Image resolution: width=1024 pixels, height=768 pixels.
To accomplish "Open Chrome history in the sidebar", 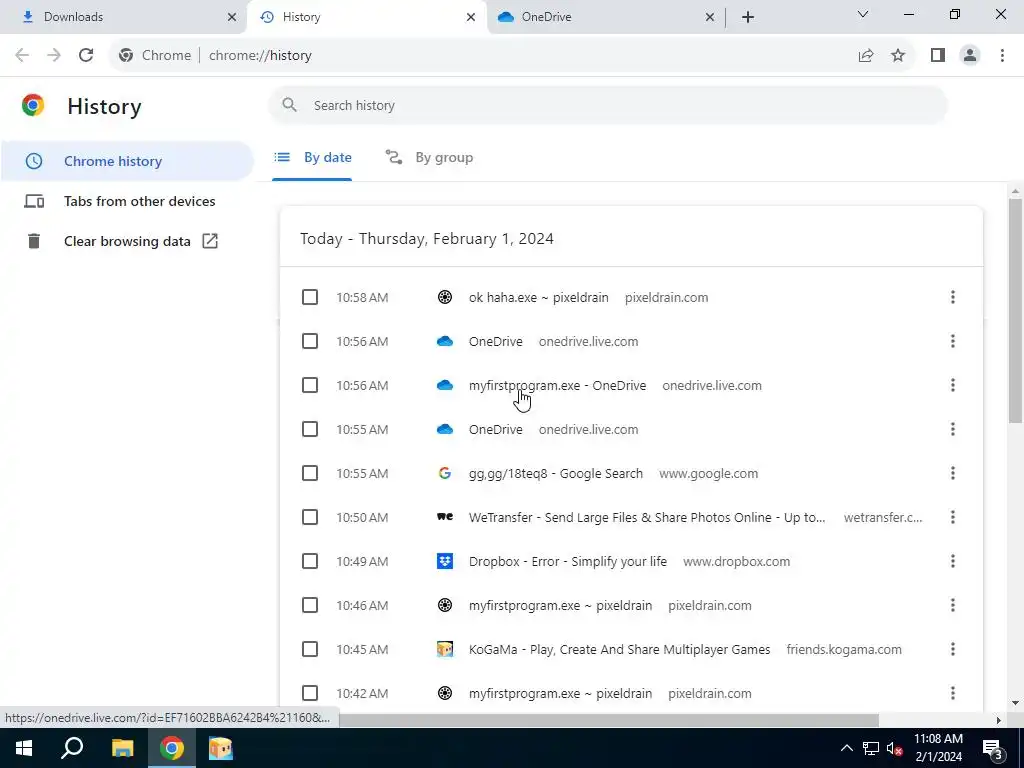I will pos(127,161).
